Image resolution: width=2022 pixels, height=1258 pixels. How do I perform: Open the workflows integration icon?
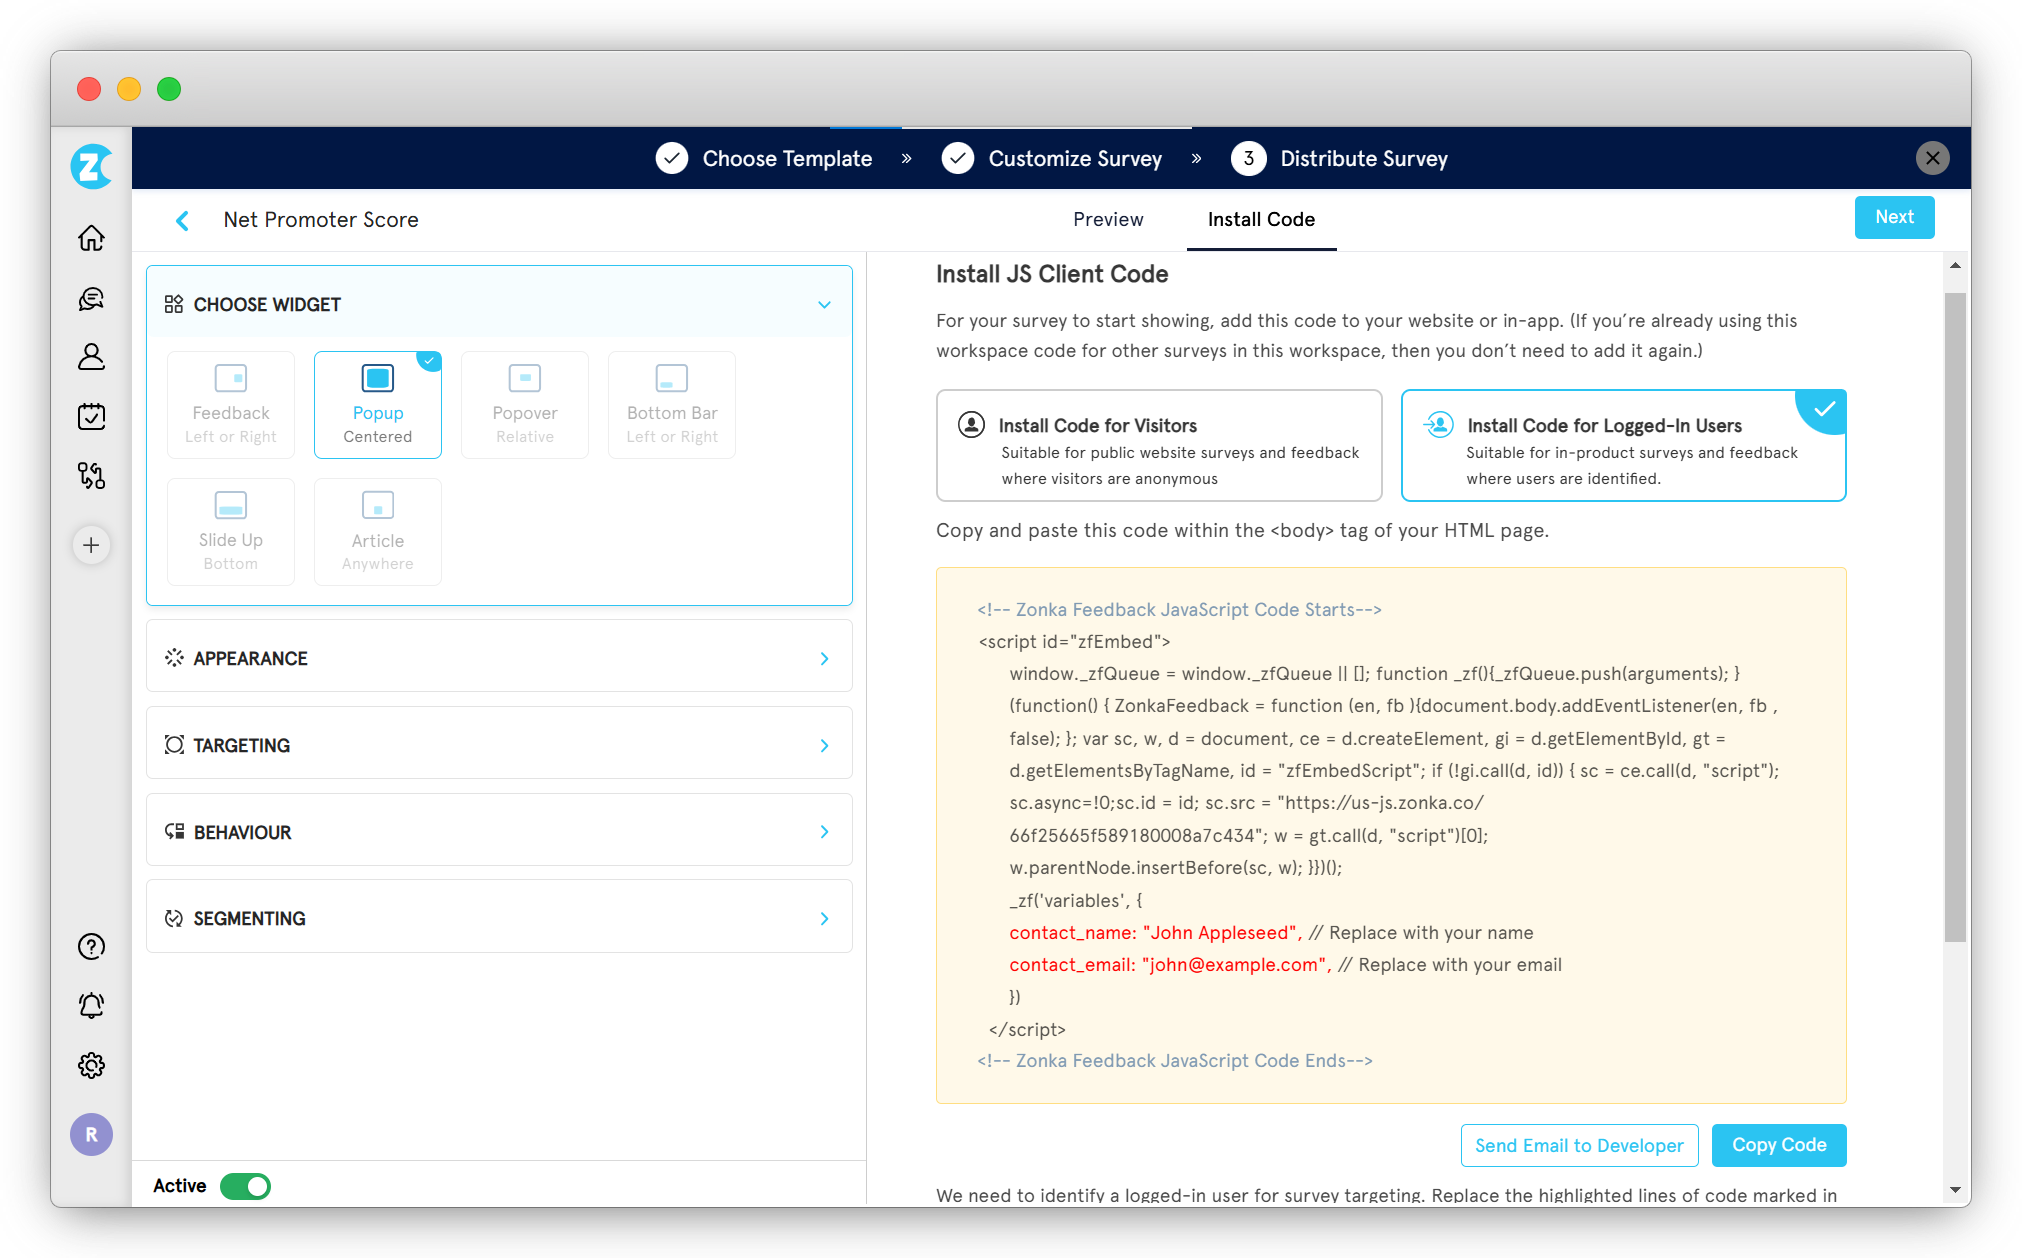(91, 475)
